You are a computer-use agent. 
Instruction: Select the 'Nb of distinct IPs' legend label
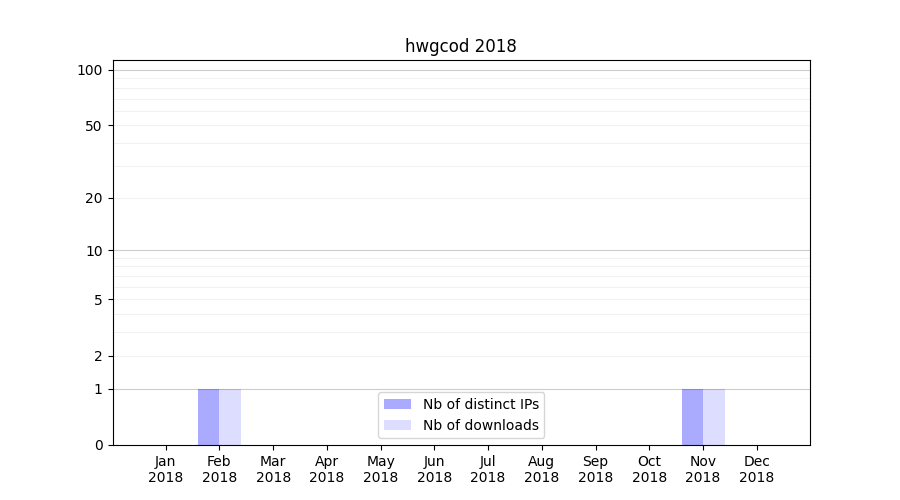click(480, 404)
